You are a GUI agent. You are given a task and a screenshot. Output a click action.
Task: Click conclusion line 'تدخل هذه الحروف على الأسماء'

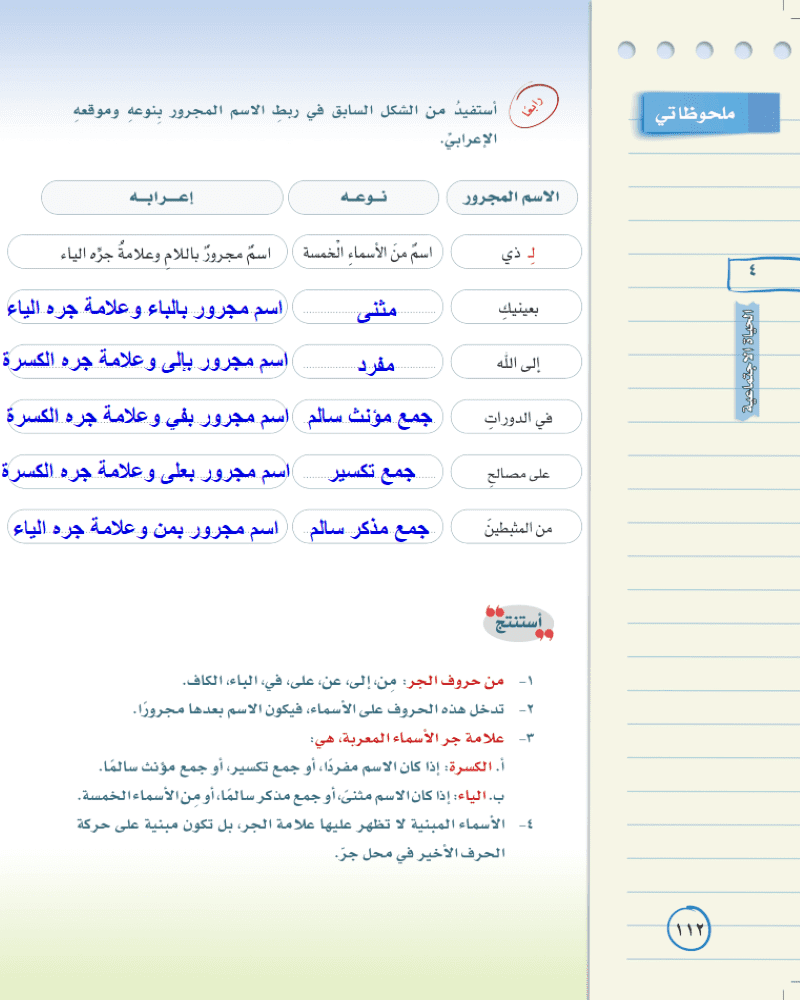coord(334,709)
